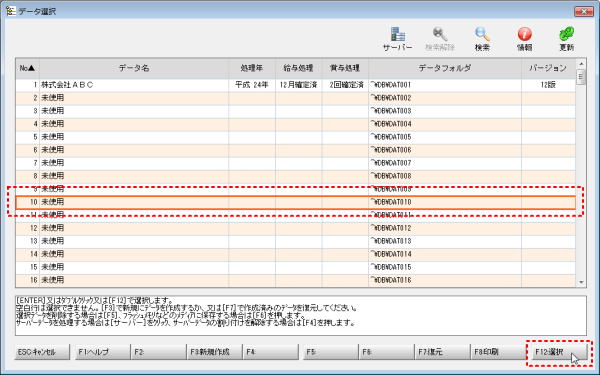The width and height of the screenshot is (600, 375).
Task: Click the empty F5 button
Action: [x=331, y=352]
